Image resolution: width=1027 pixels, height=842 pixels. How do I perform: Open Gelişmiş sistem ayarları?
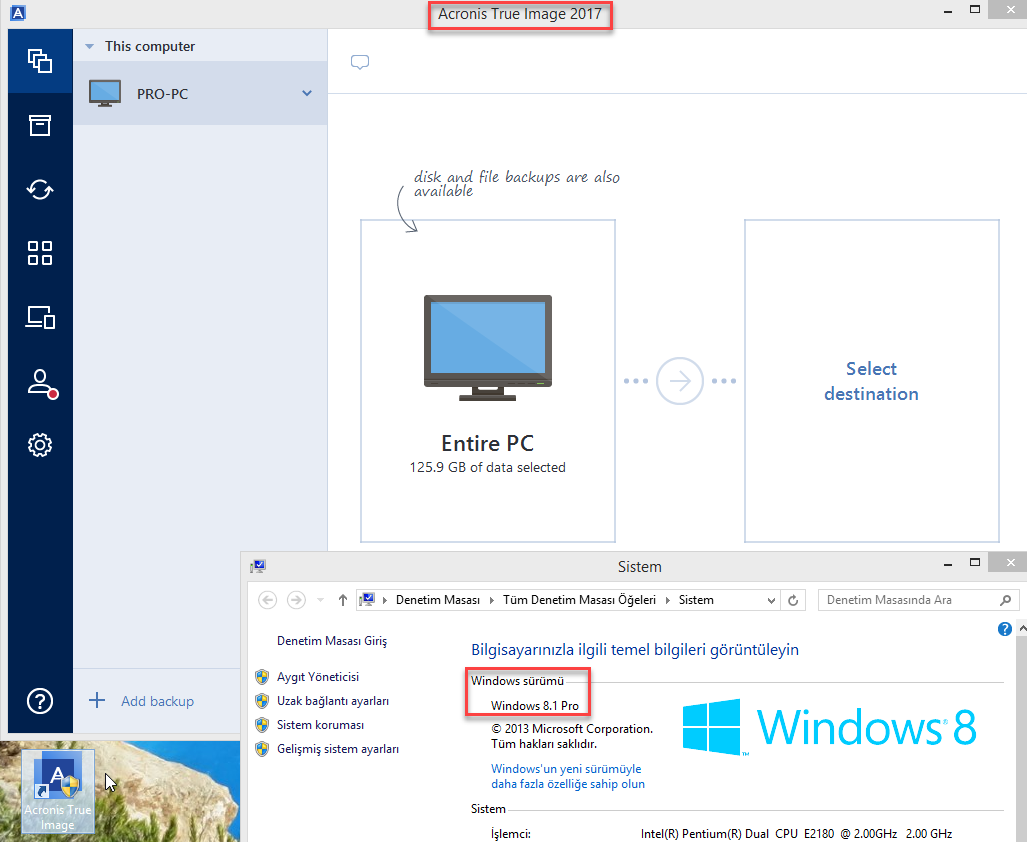338,749
